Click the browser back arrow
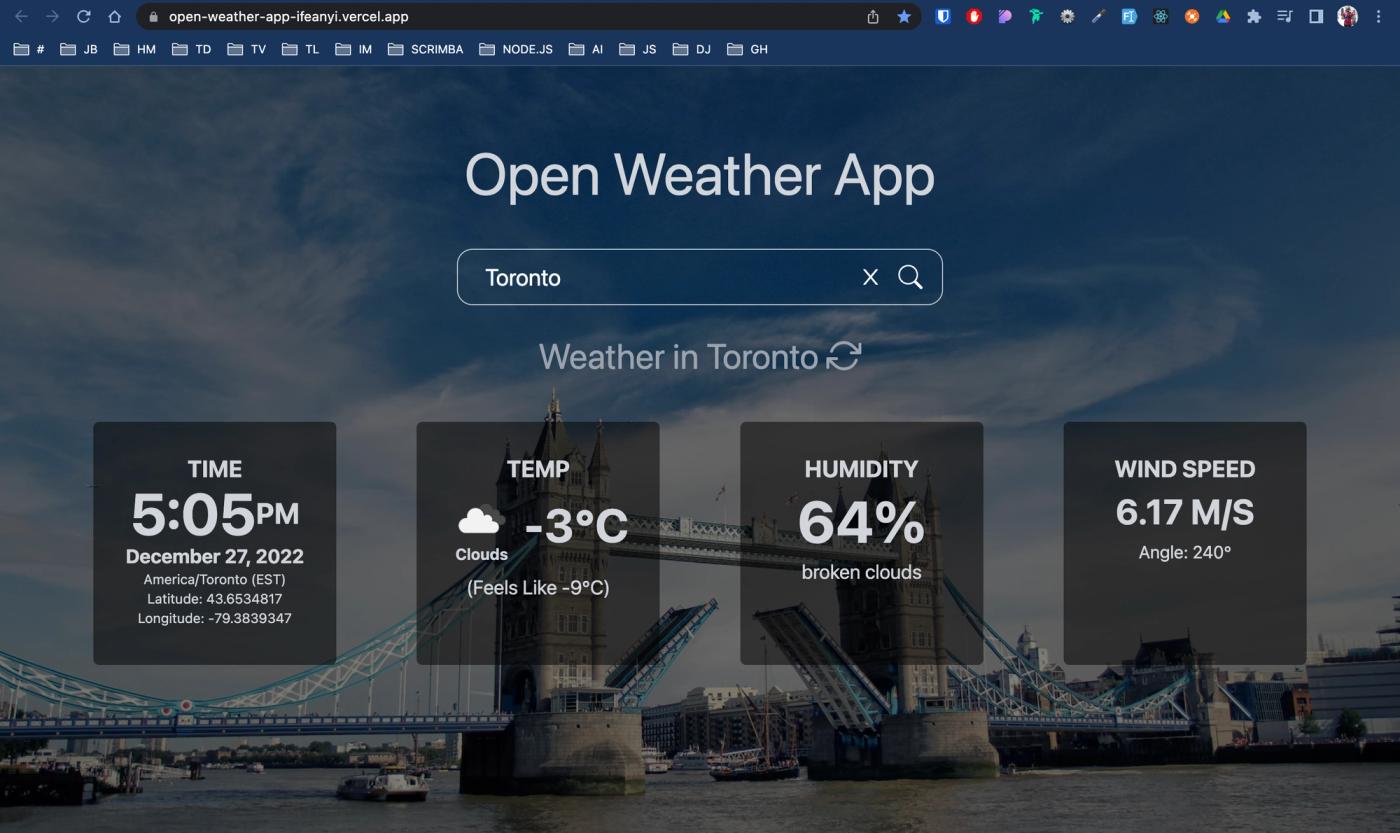Image resolution: width=1400 pixels, height=833 pixels. [21, 17]
